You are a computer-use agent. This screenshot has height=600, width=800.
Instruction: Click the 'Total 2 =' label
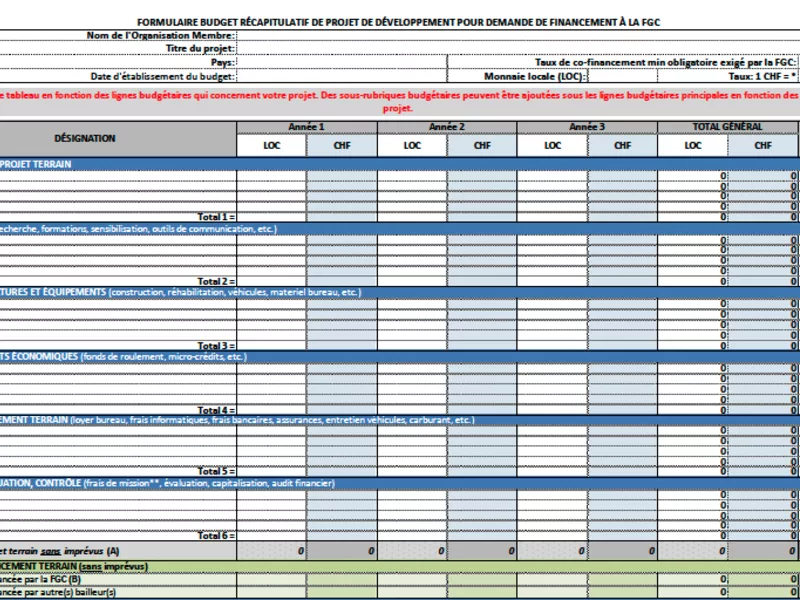[x=216, y=281]
